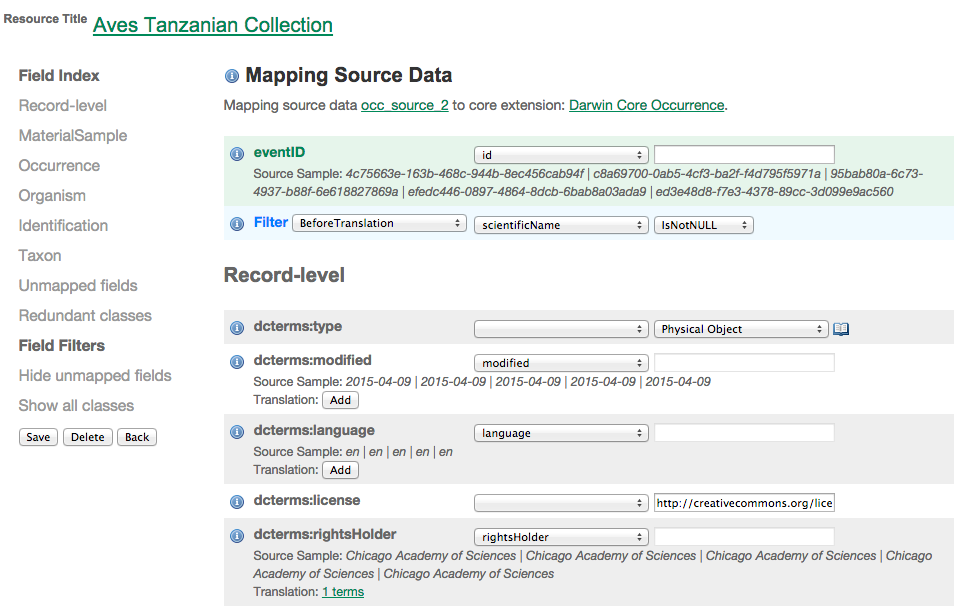
Task: Open the BeforeTranslation filter dropdown
Action: [380, 224]
